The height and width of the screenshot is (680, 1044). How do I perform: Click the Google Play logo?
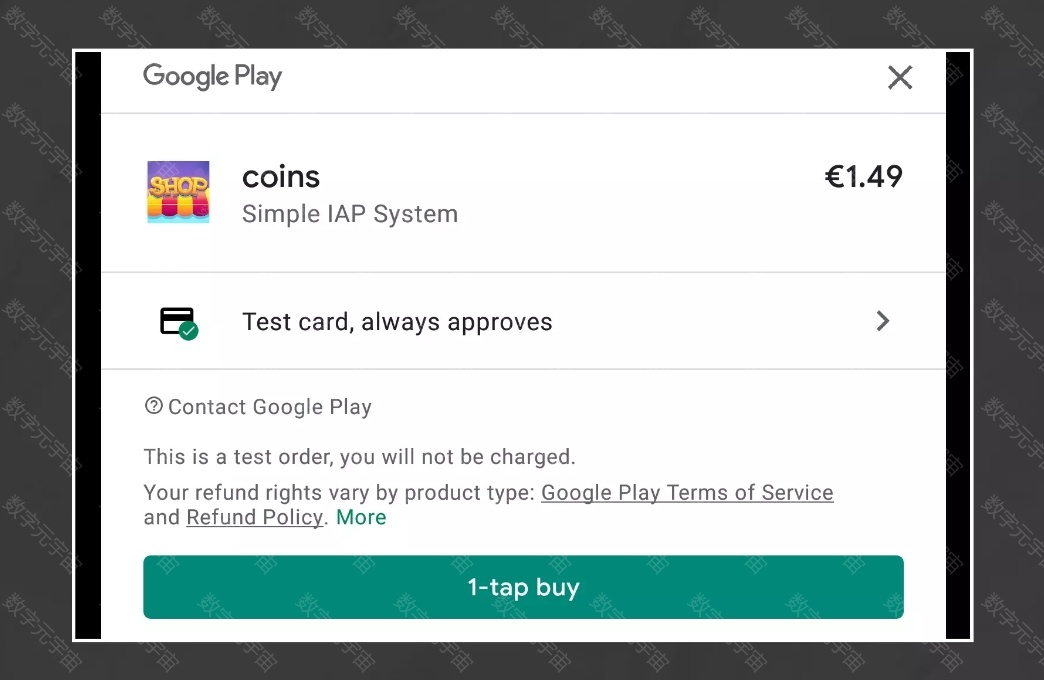pyautogui.click(x=212, y=77)
